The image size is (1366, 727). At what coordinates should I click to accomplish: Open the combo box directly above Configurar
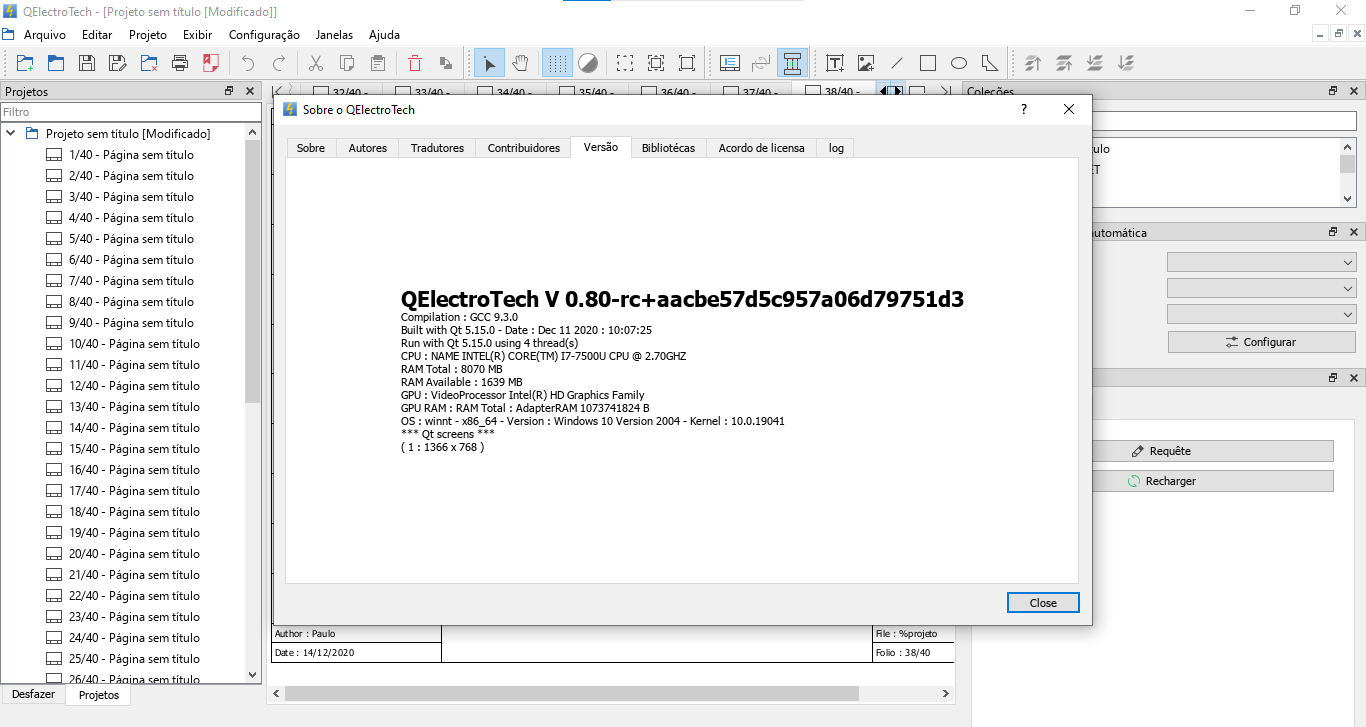click(1261, 314)
